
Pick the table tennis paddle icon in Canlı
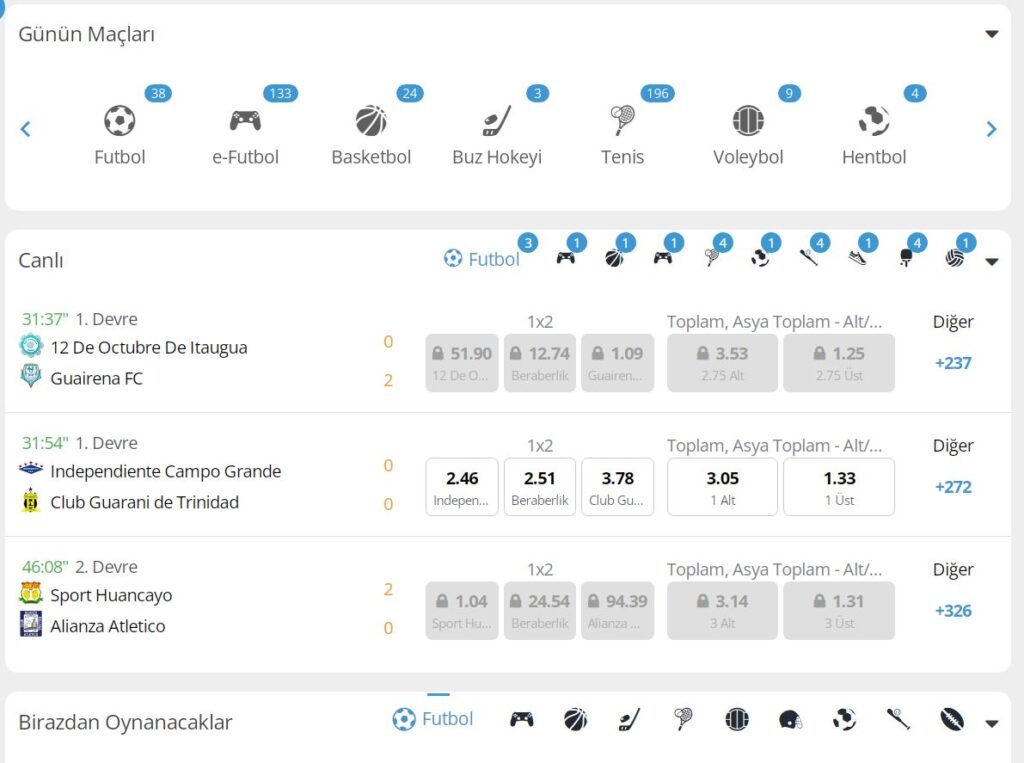point(906,258)
